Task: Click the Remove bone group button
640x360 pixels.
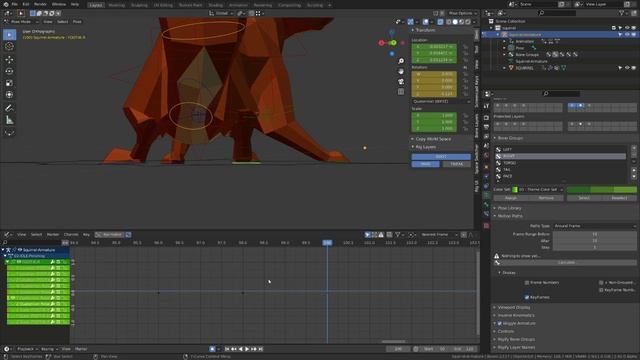Action: (546, 198)
